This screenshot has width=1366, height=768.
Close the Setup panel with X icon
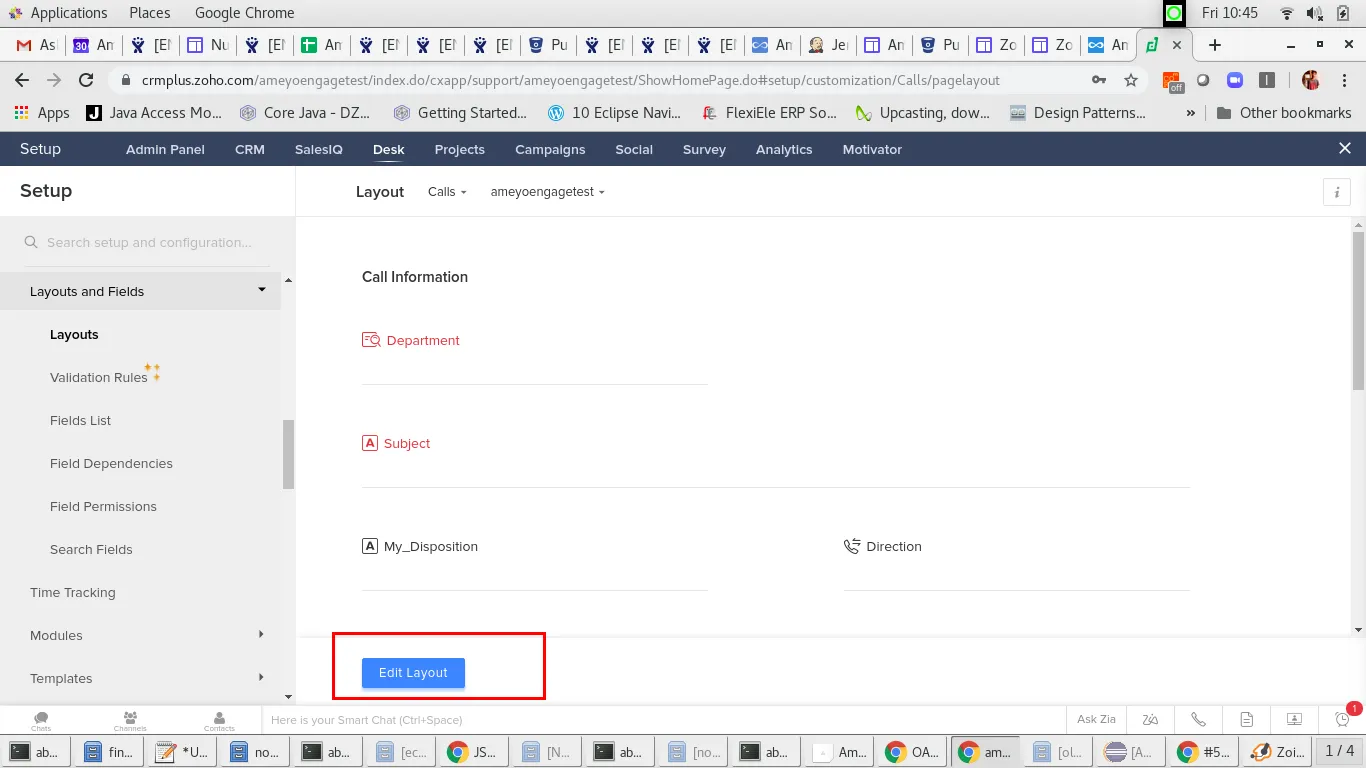[1345, 148]
